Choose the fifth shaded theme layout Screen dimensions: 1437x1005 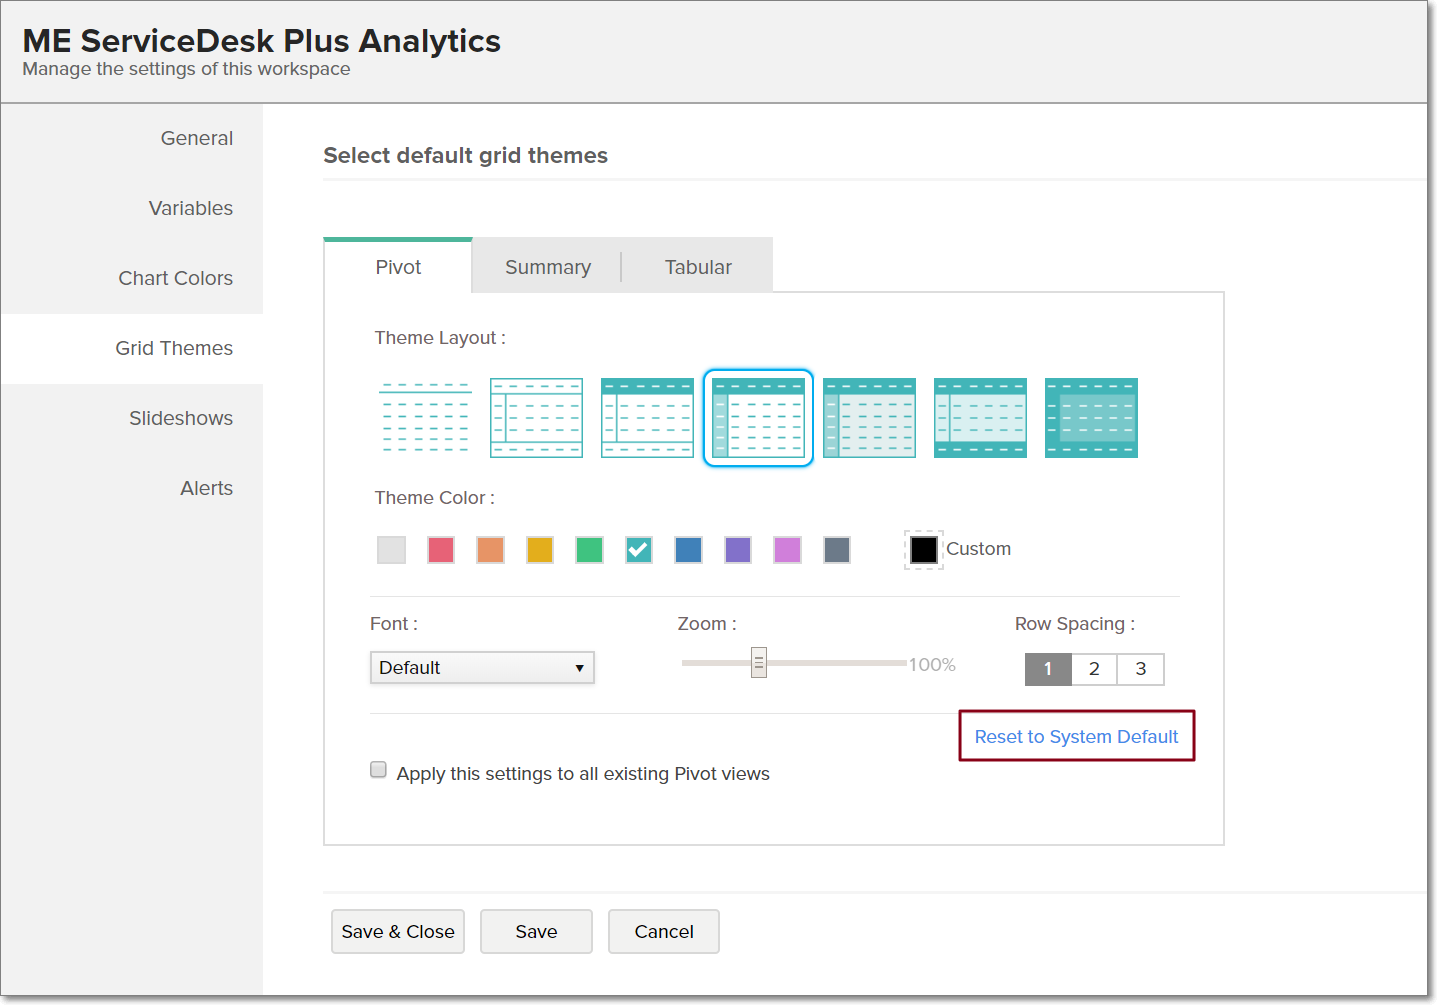click(x=869, y=418)
